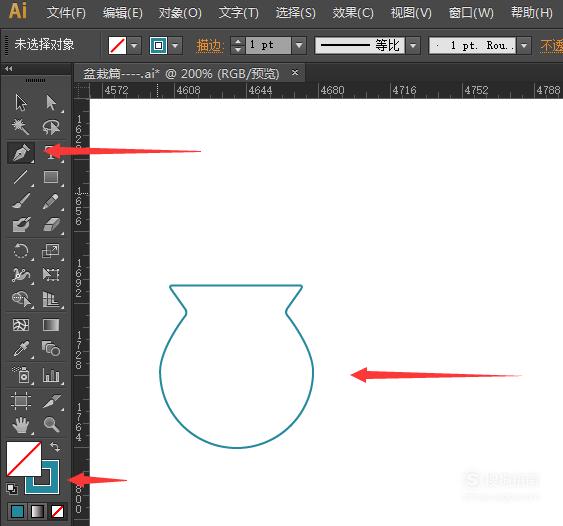
Task: Select the Artboard tool
Action: coord(21,400)
